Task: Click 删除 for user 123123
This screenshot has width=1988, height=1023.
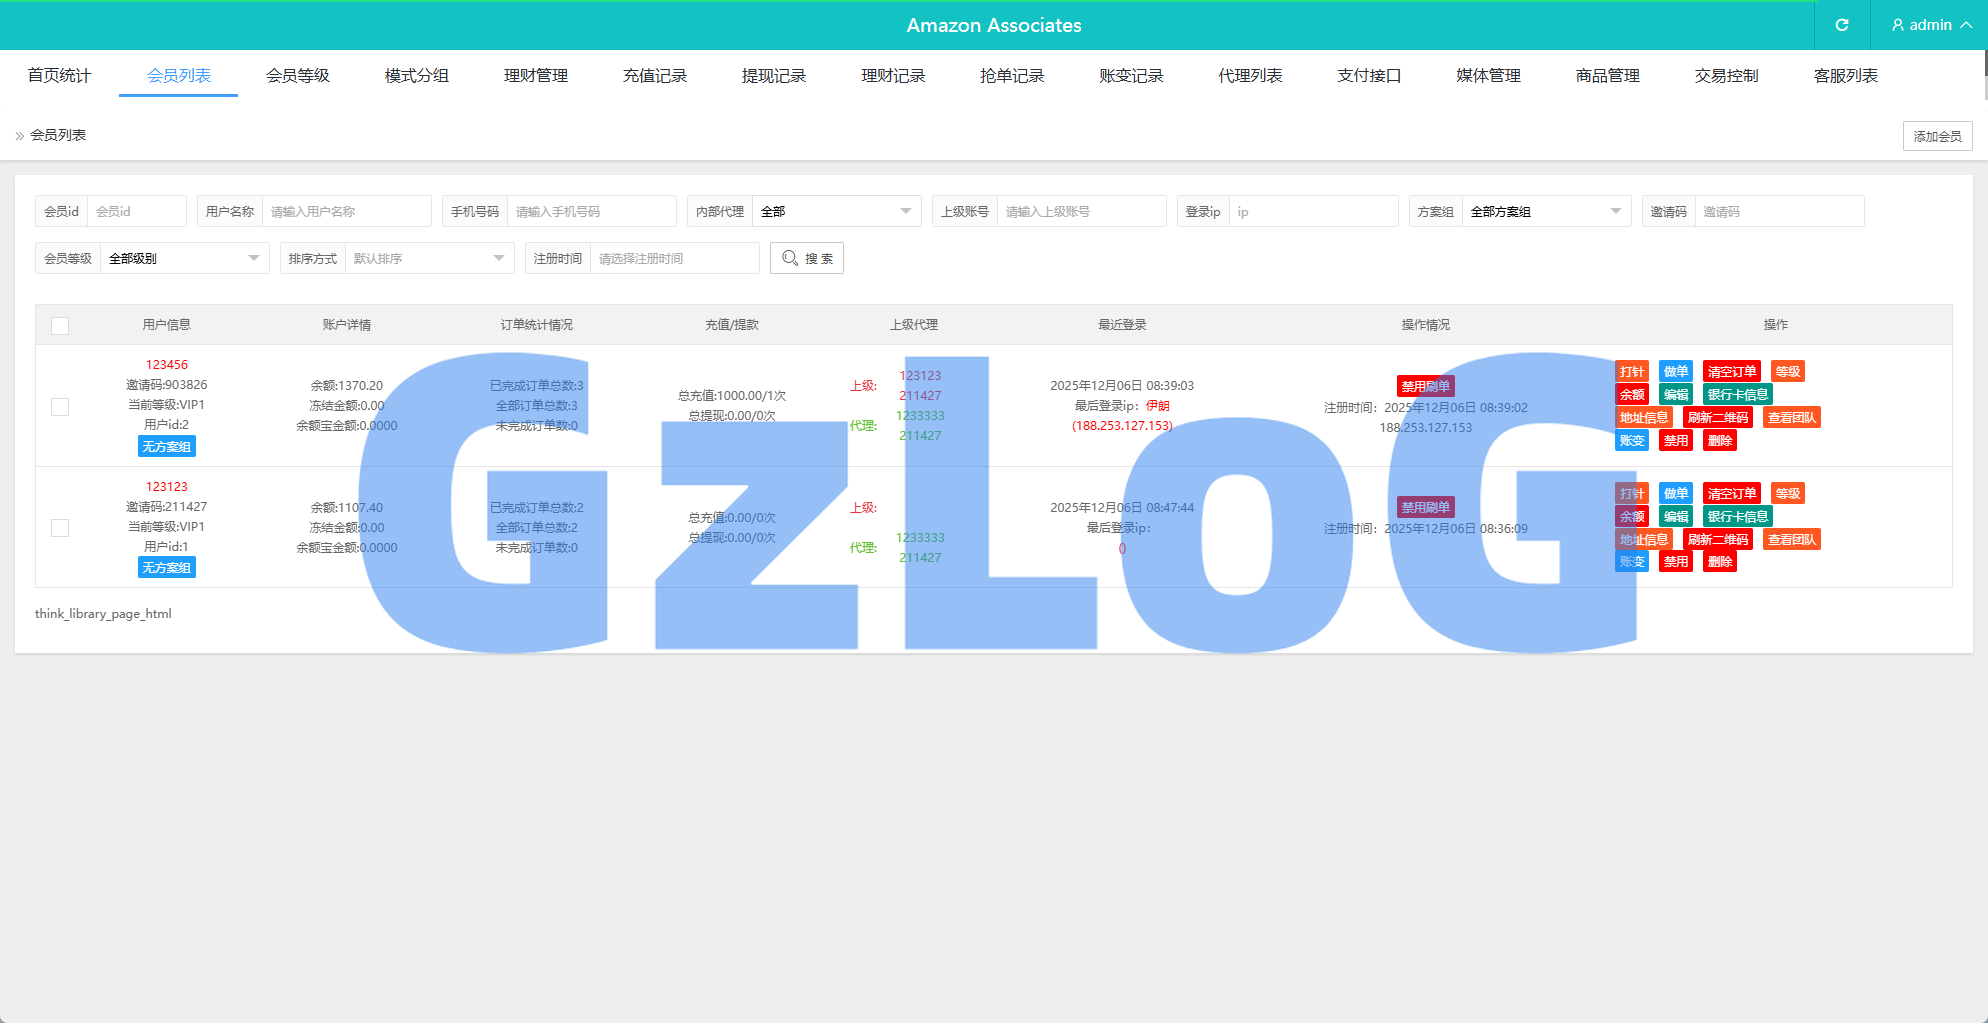Action: click(x=1719, y=562)
